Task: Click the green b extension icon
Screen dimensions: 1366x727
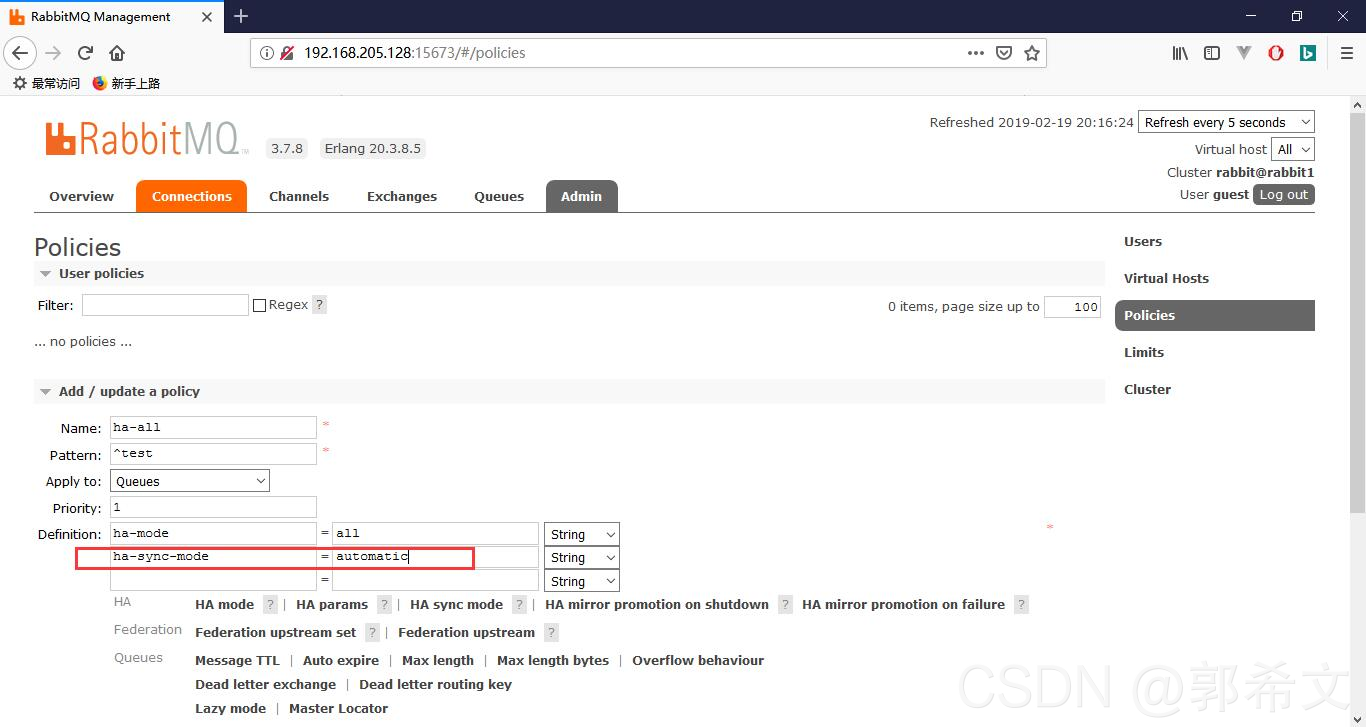Action: click(1308, 53)
